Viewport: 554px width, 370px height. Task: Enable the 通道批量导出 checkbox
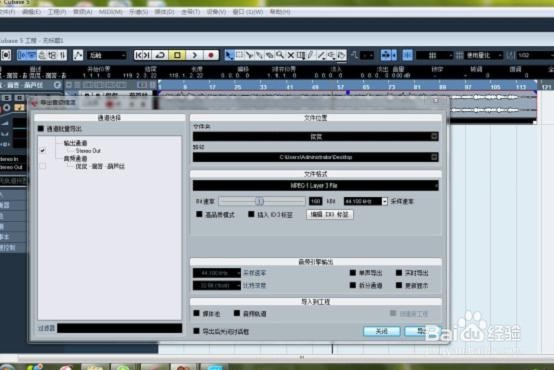tap(41, 129)
